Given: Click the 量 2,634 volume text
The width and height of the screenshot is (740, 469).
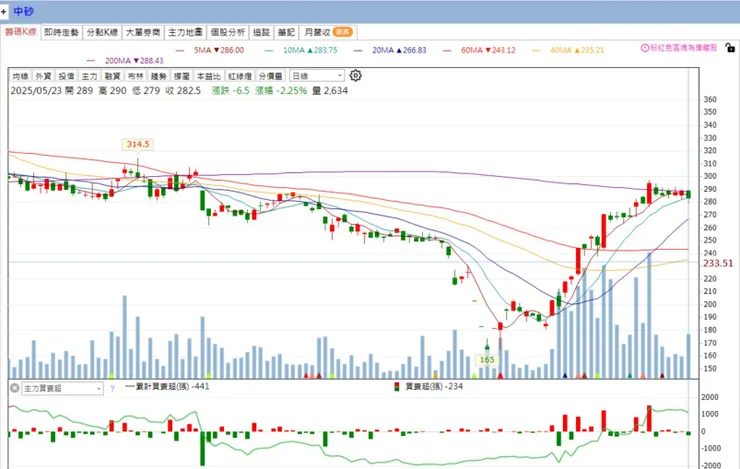Looking at the screenshot, I should coord(330,91).
